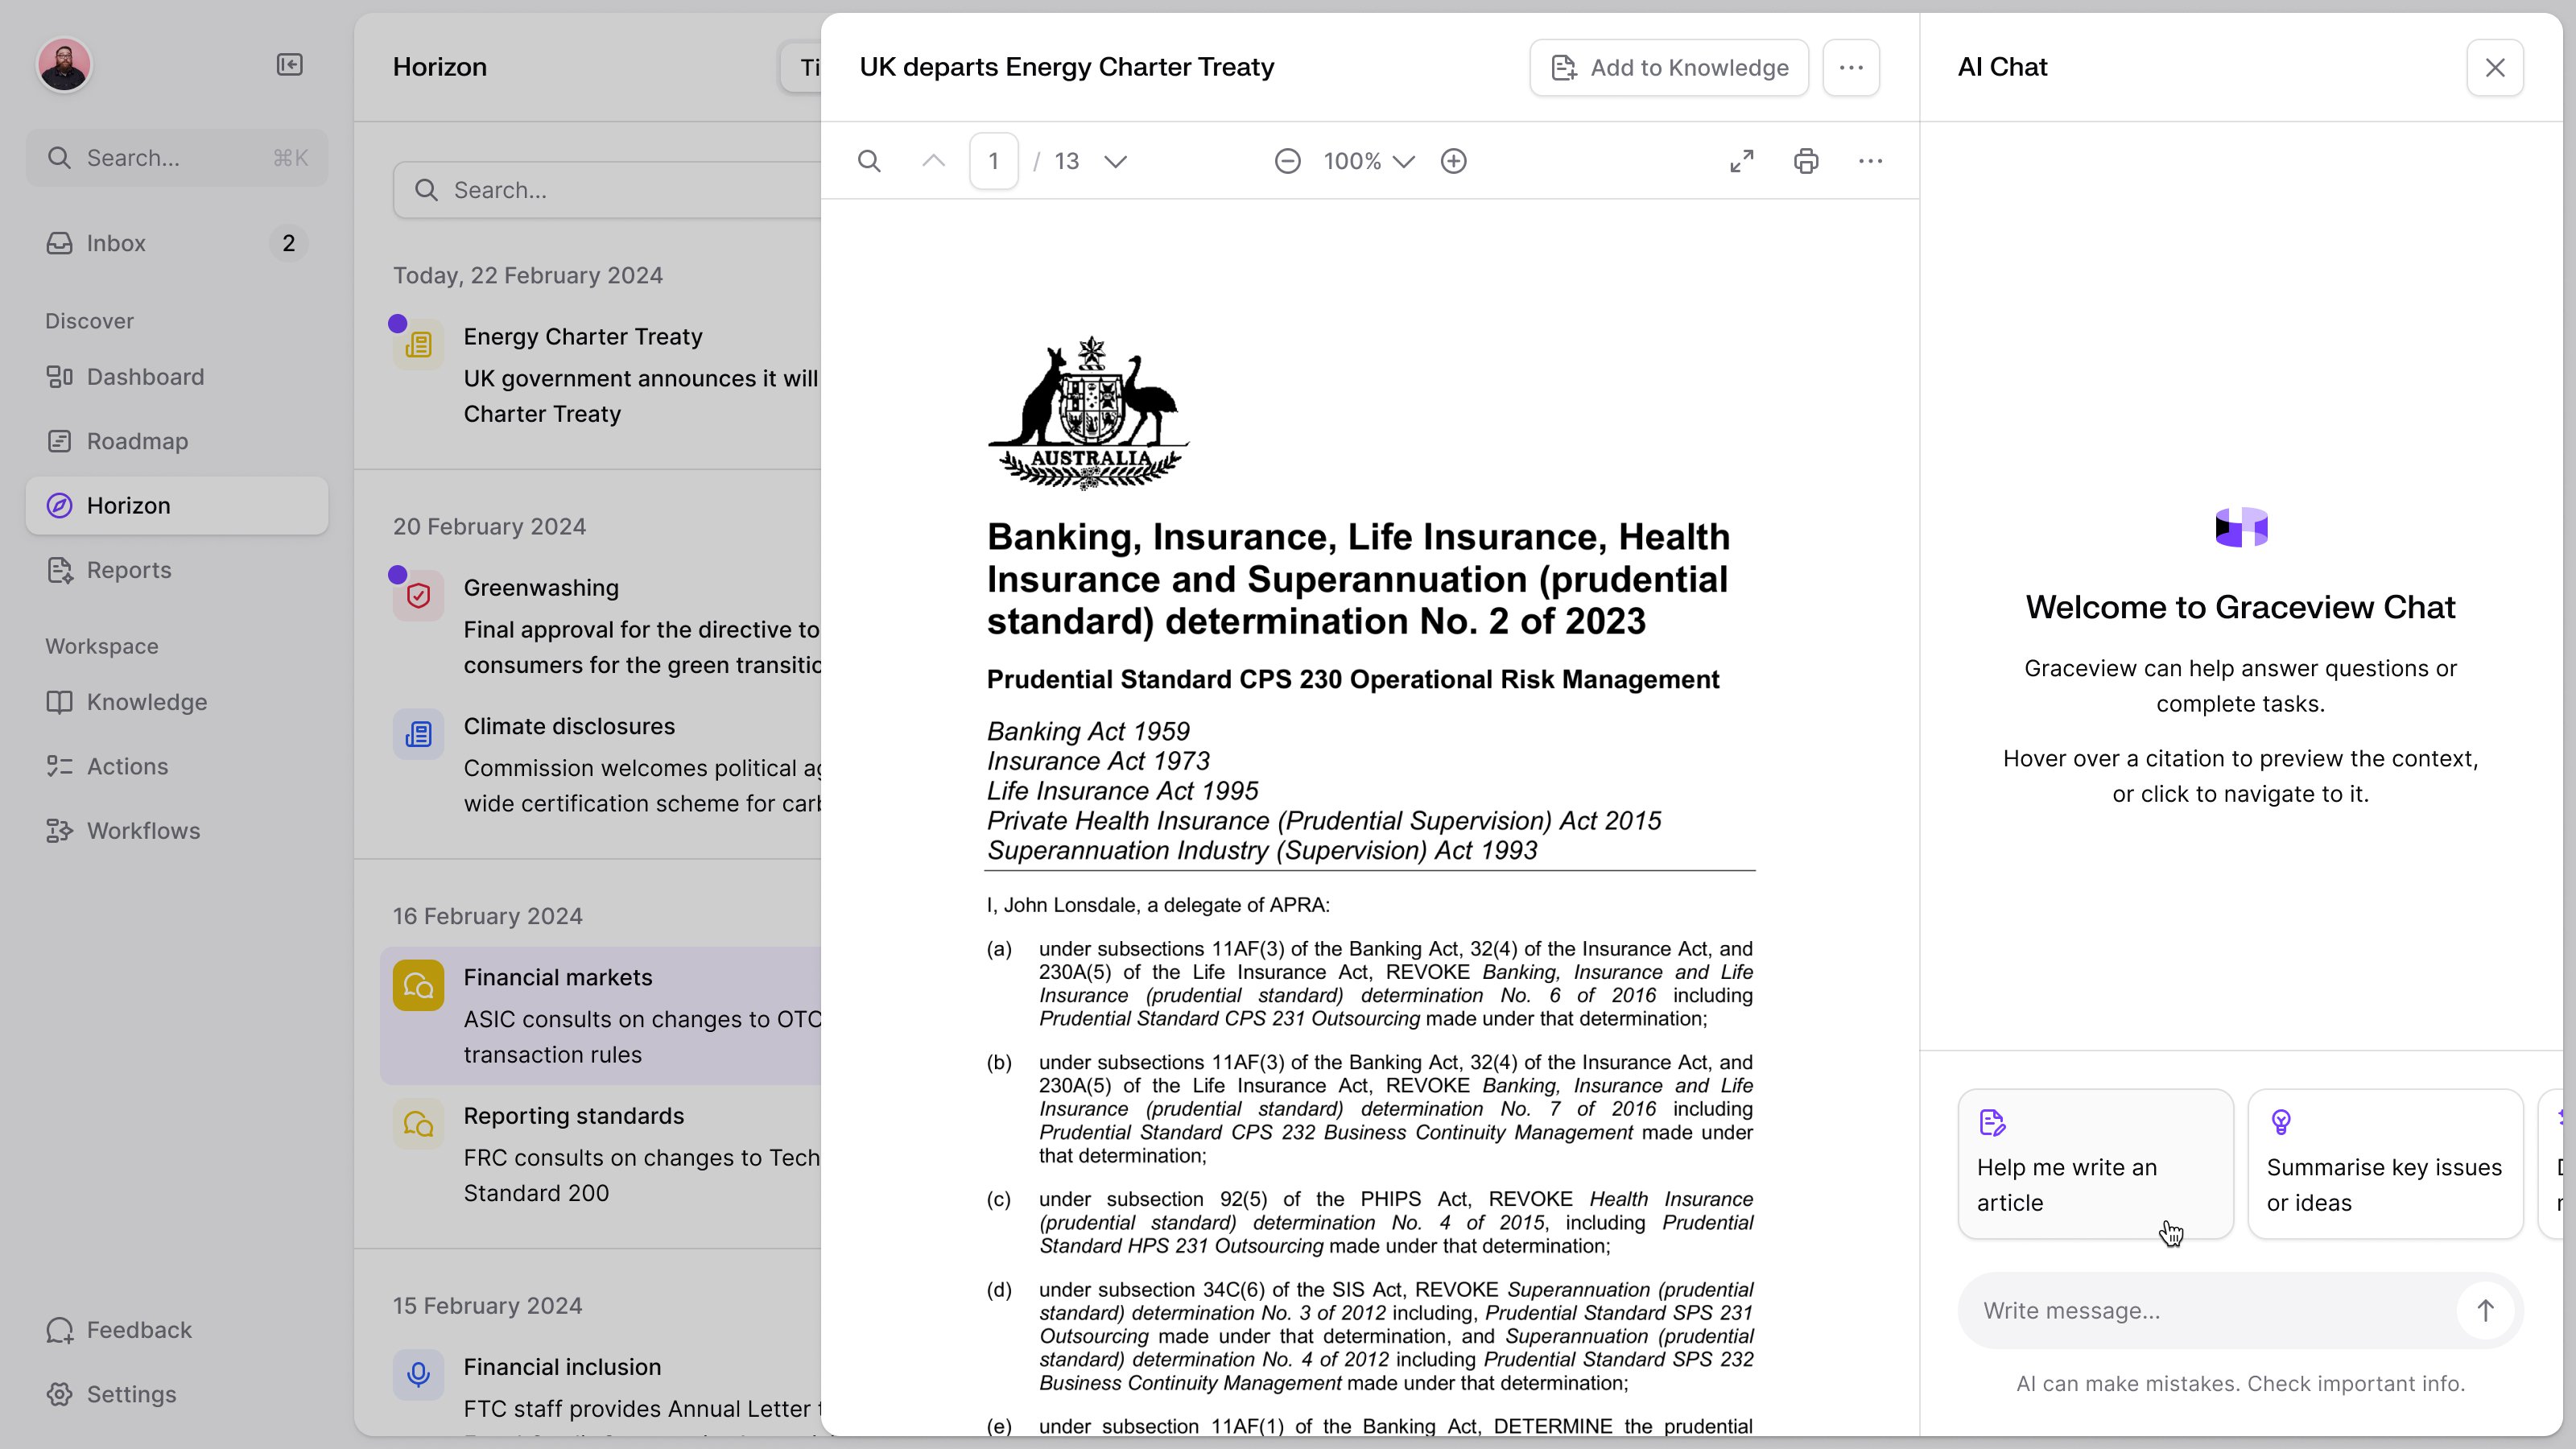Viewport: 2576px width, 1449px height.
Task: Collapse the sidebar with the panel icon
Action: [289, 65]
